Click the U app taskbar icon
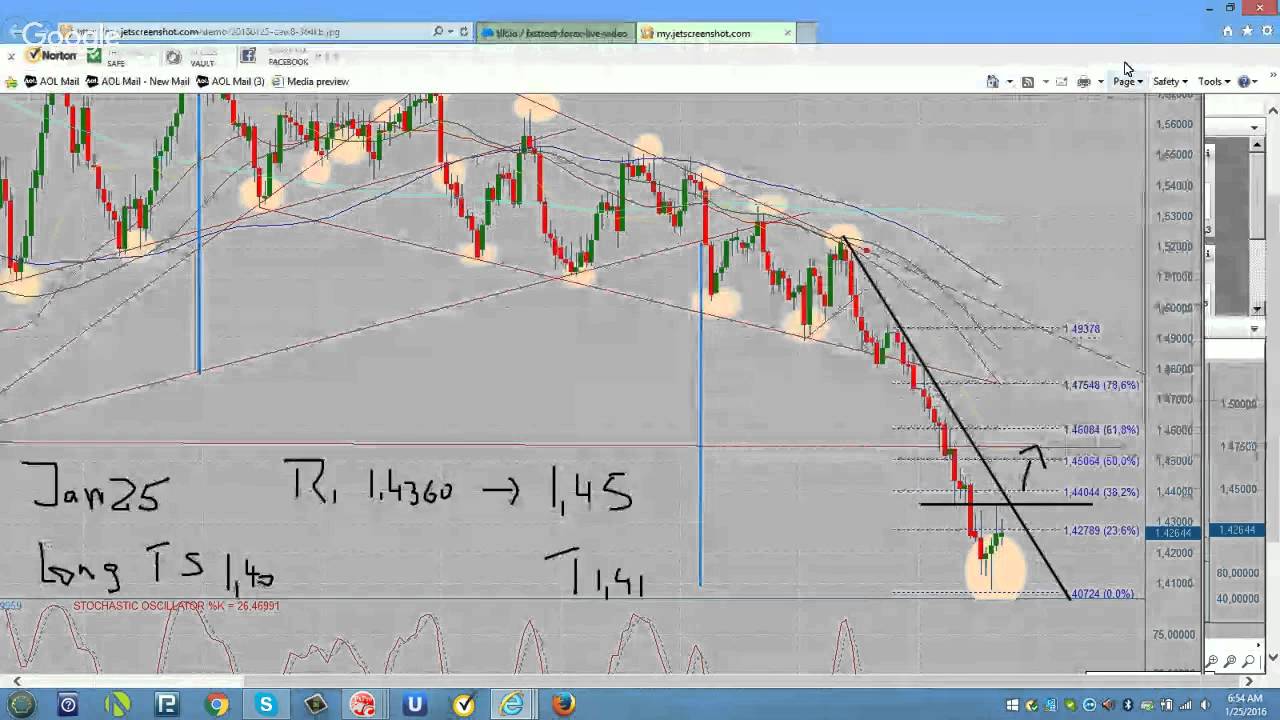 point(414,705)
